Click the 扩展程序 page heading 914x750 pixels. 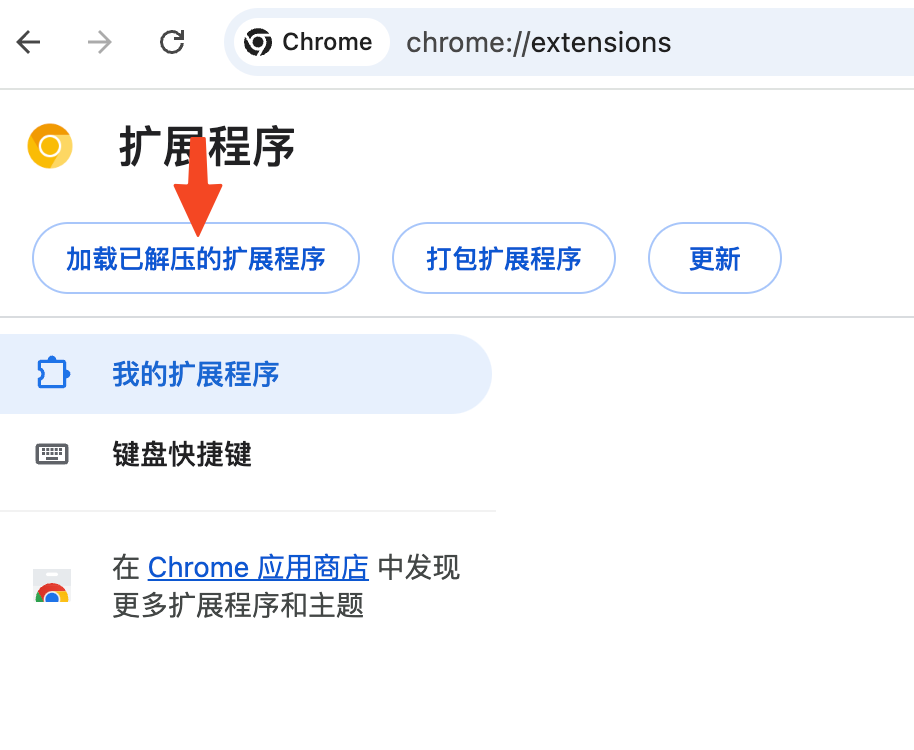pos(207,147)
